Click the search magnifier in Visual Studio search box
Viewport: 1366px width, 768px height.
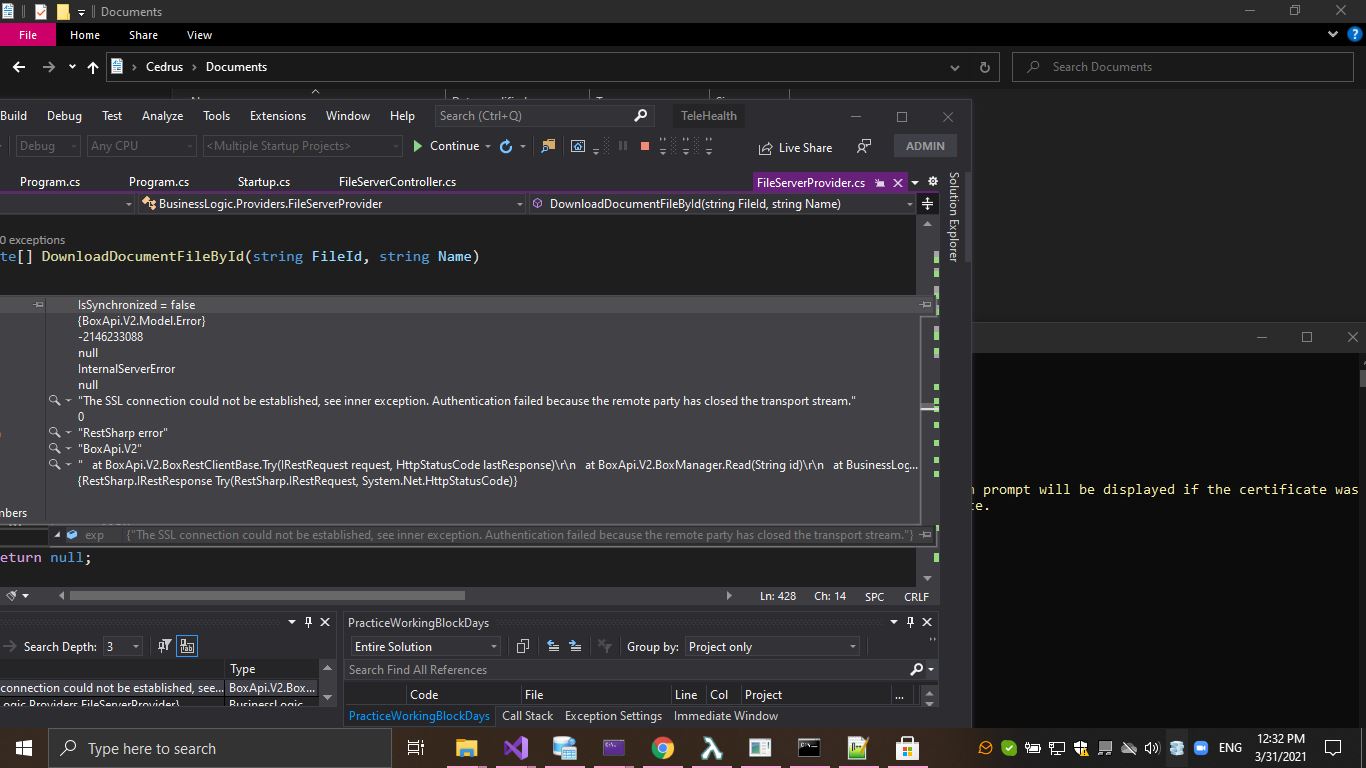[x=641, y=115]
